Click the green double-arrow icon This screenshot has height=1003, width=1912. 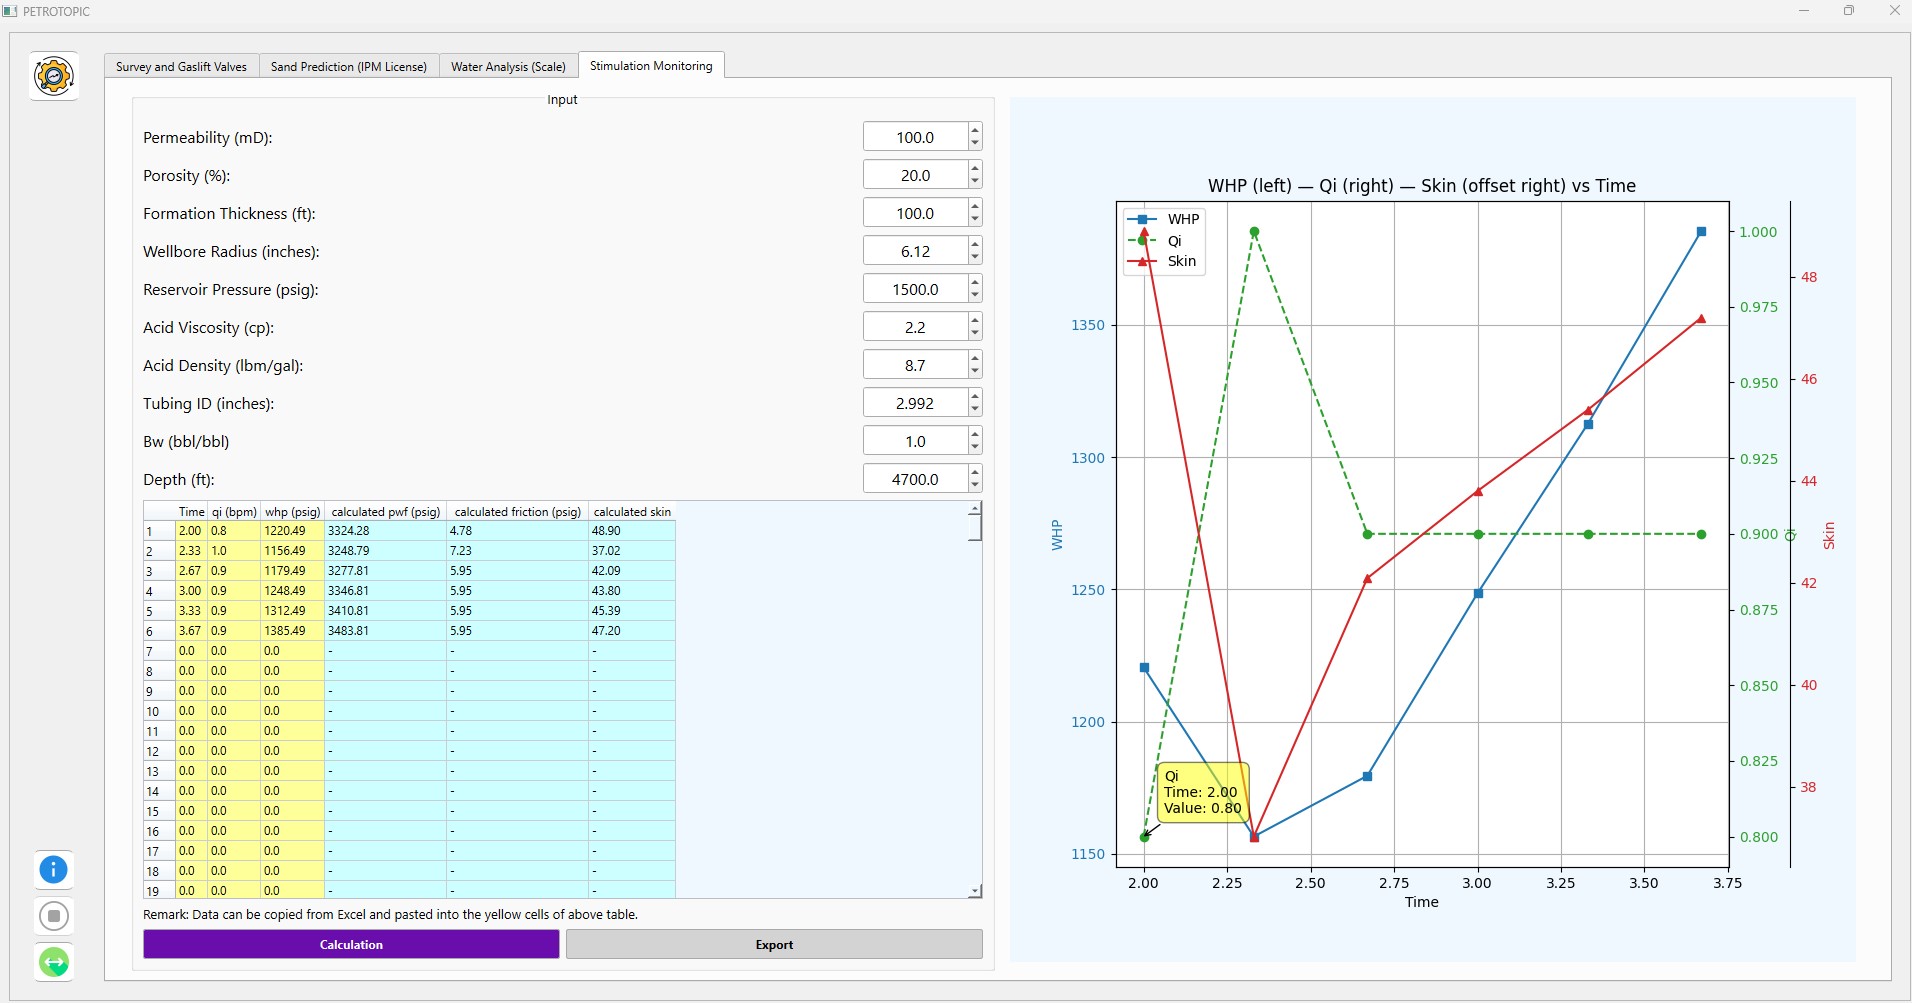pos(54,962)
